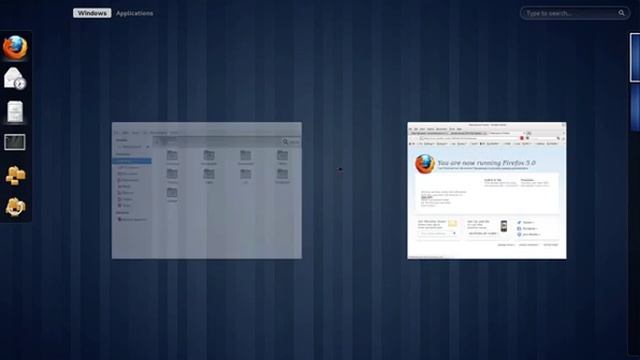Click the magnifier icon in the search box
Image resolution: width=640 pixels, height=360 pixels.
coord(621,13)
